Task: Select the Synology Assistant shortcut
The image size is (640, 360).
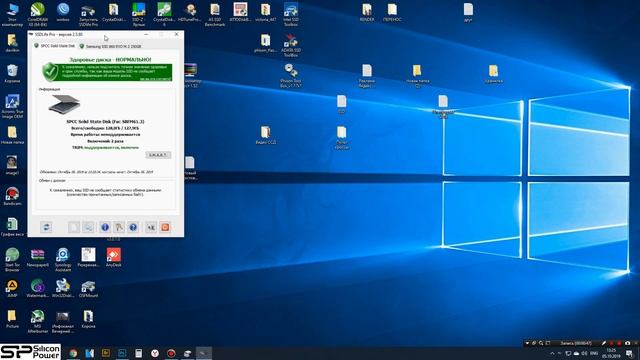Action: pyautogui.click(x=63, y=259)
